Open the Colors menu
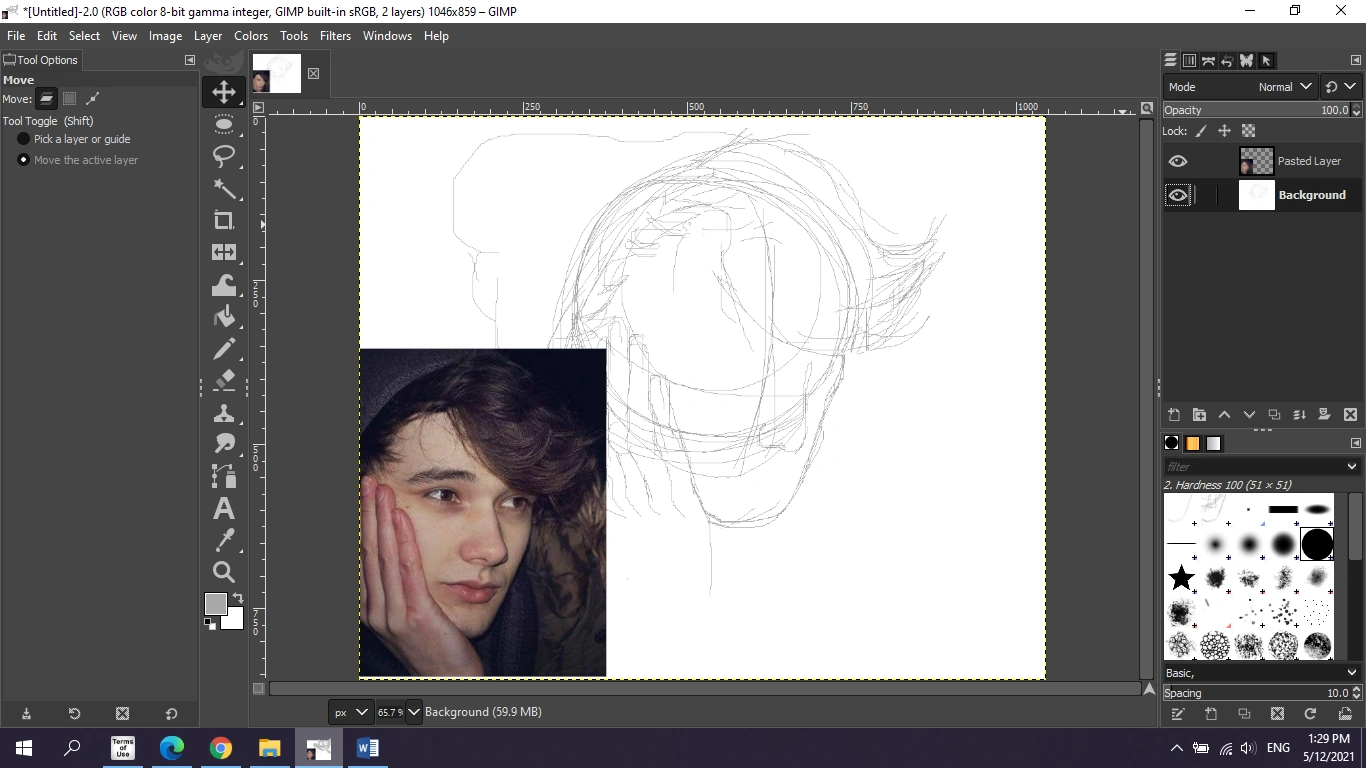The width and height of the screenshot is (1366, 768). click(x=250, y=35)
